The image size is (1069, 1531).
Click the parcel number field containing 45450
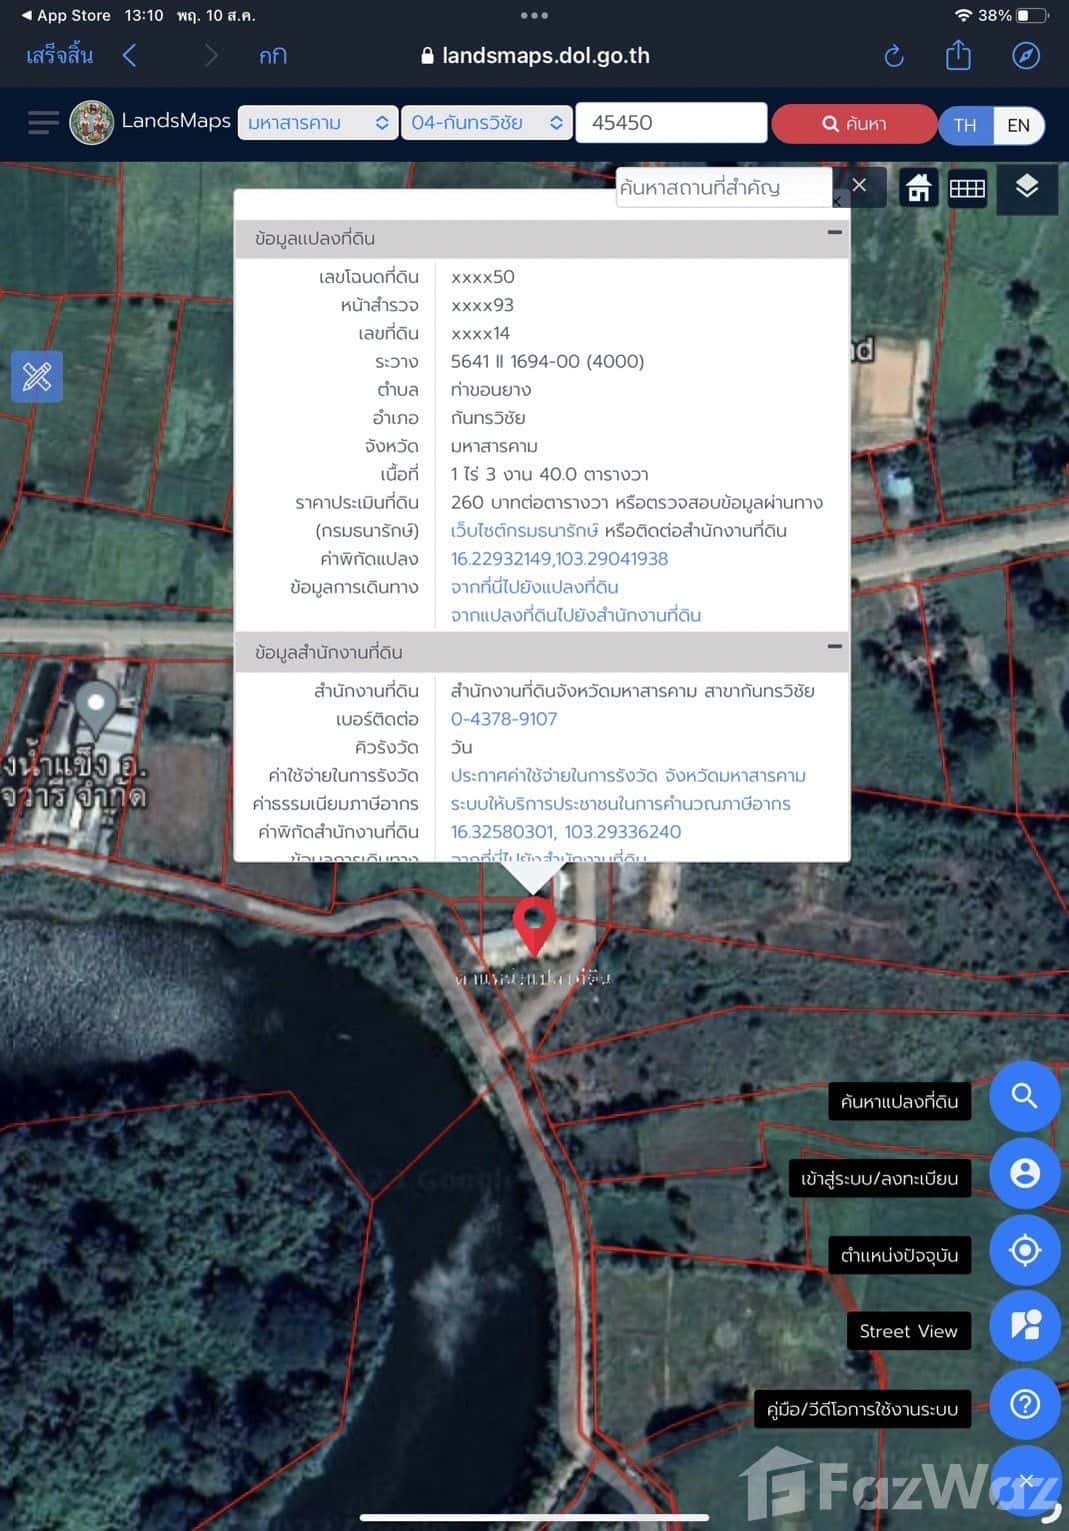[x=671, y=123]
